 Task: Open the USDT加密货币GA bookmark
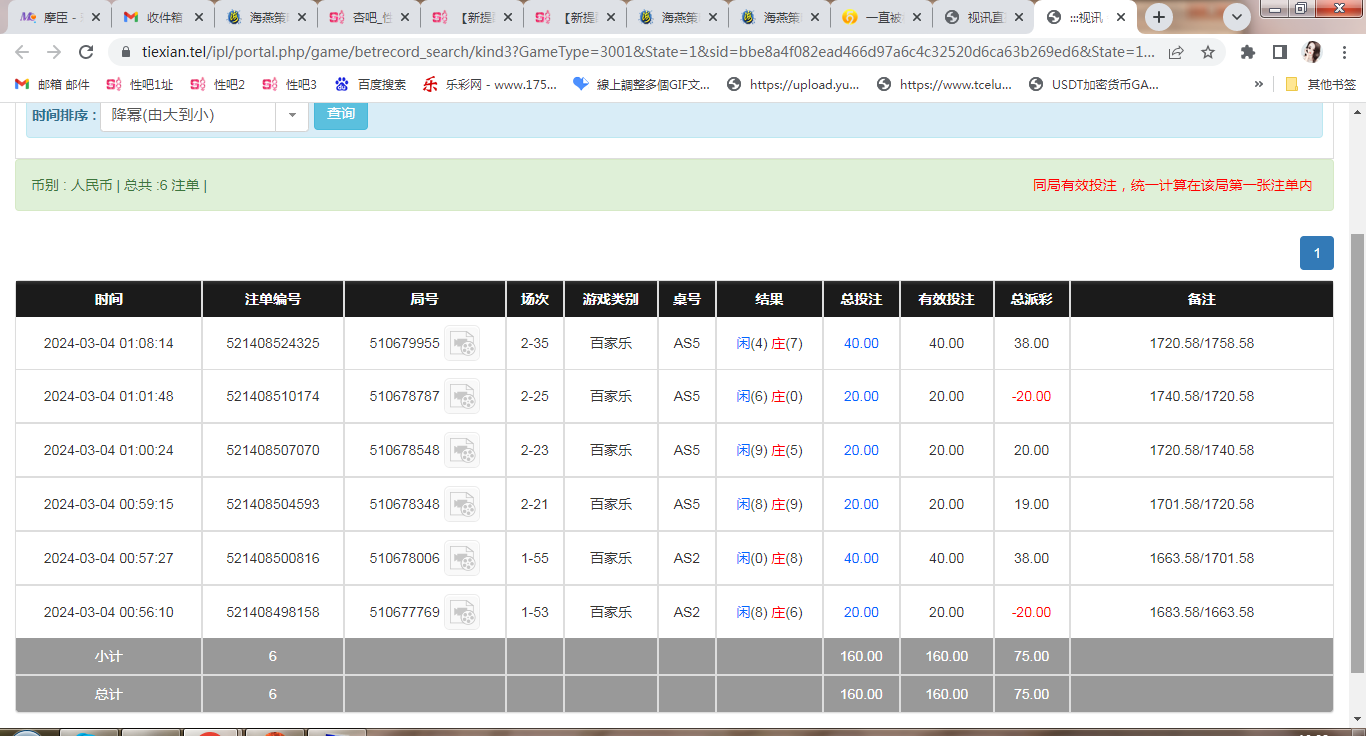pos(1094,85)
